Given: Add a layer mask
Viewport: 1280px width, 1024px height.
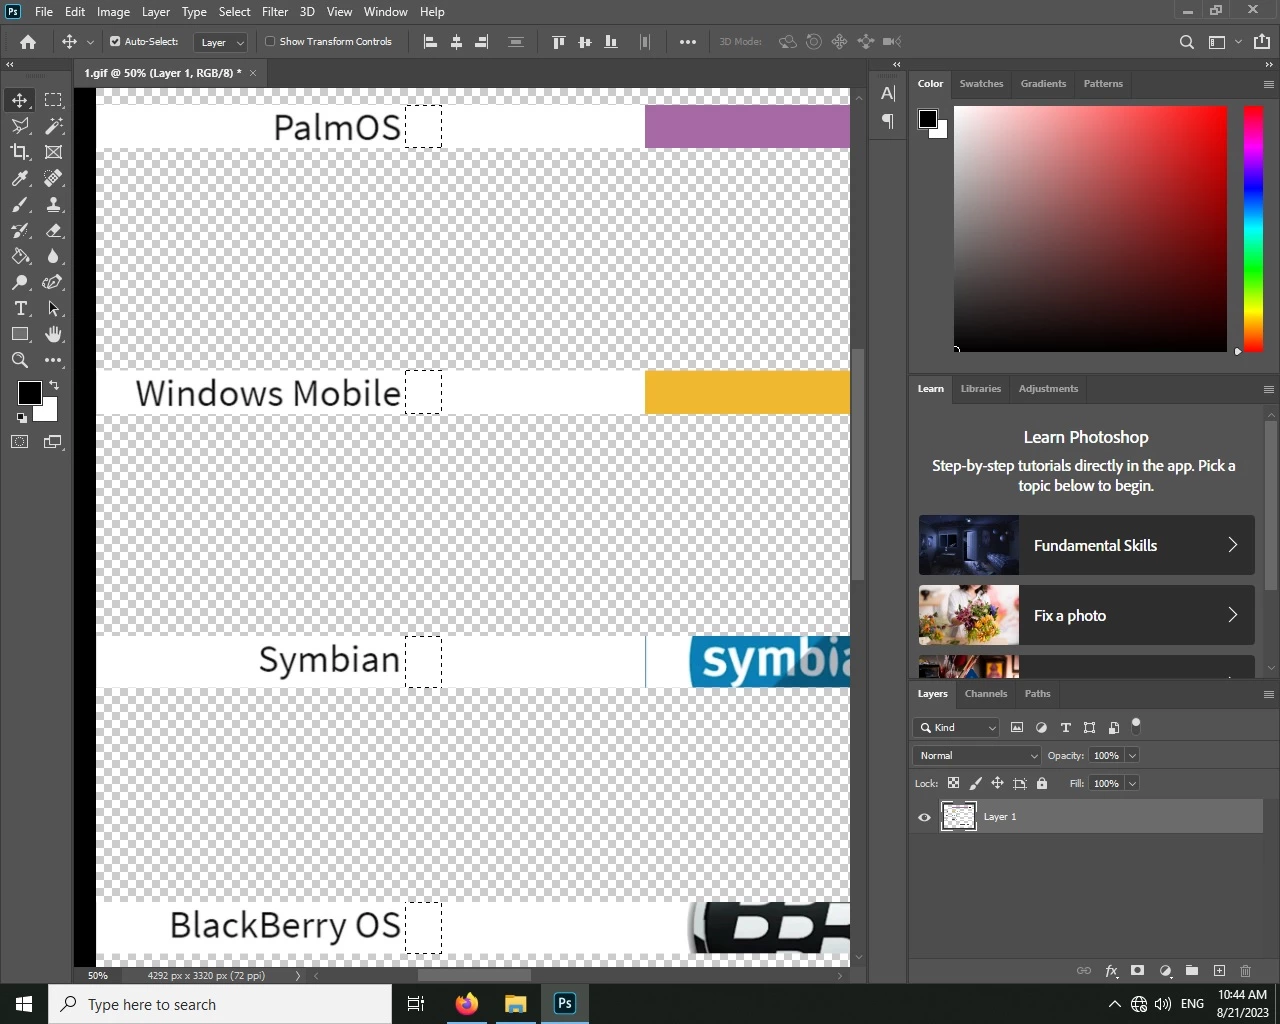Looking at the screenshot, I should [x=1138, y=971].
